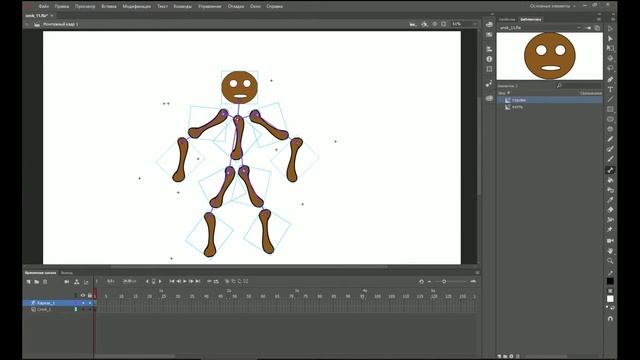
Task: Select the Pencil tool
Action: point(610,139)
